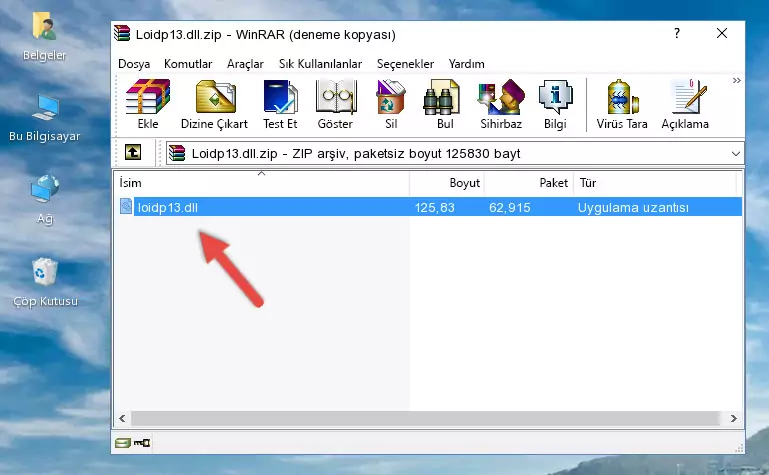
Task: Open the Araçlar menu
Action: (x=245, y=64)
